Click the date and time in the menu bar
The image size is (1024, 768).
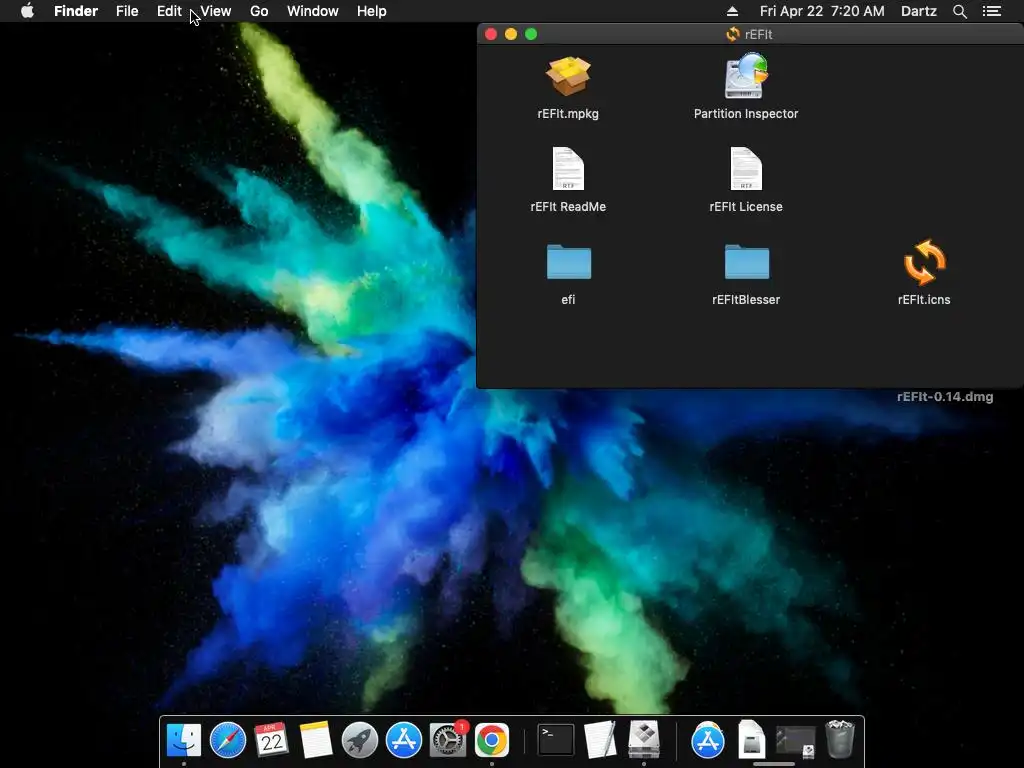(822, 11)
